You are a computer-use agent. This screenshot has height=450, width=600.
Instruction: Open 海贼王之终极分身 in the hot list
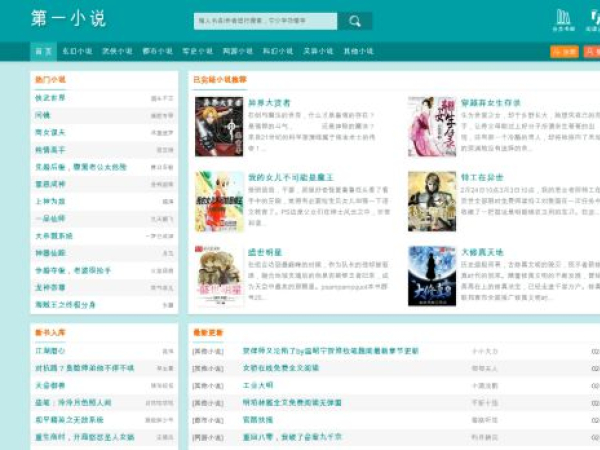coord(65,305)
